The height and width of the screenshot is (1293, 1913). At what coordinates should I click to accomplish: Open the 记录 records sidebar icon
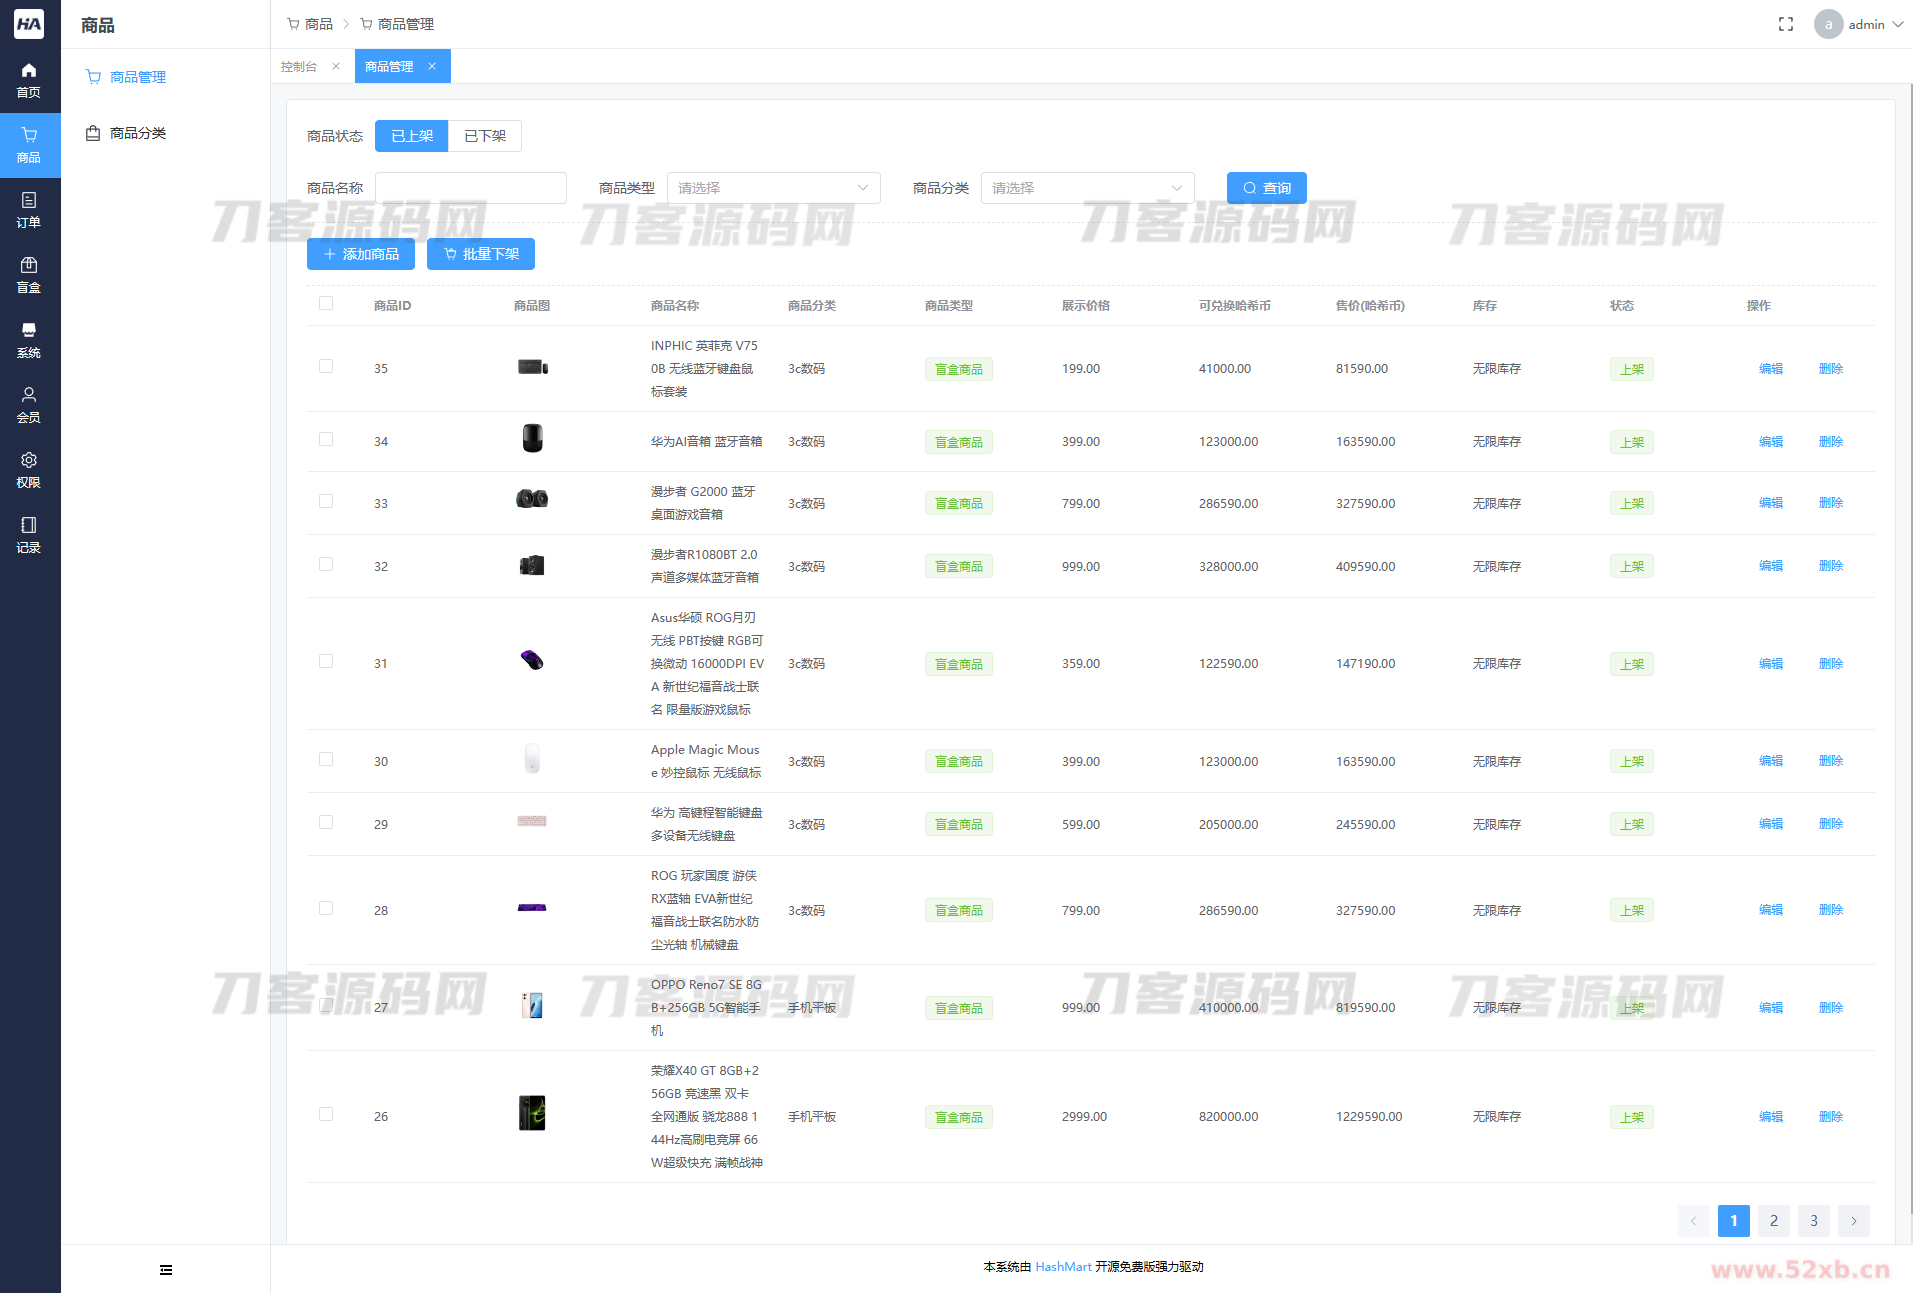pyautogui.click(x=29, y=535)
